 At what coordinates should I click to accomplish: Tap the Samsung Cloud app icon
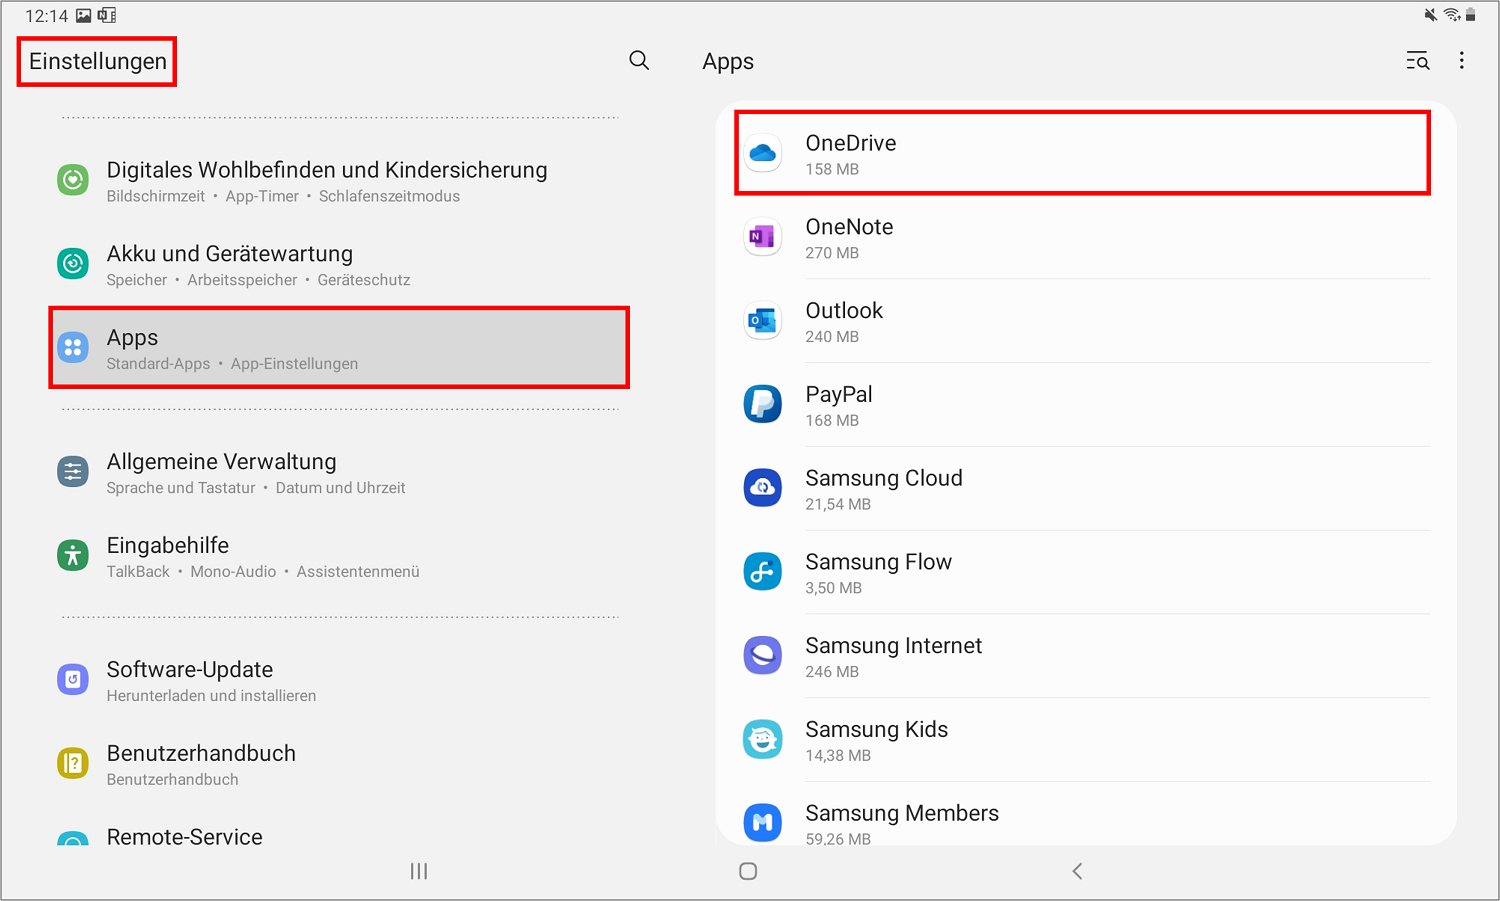coord(763,488)
